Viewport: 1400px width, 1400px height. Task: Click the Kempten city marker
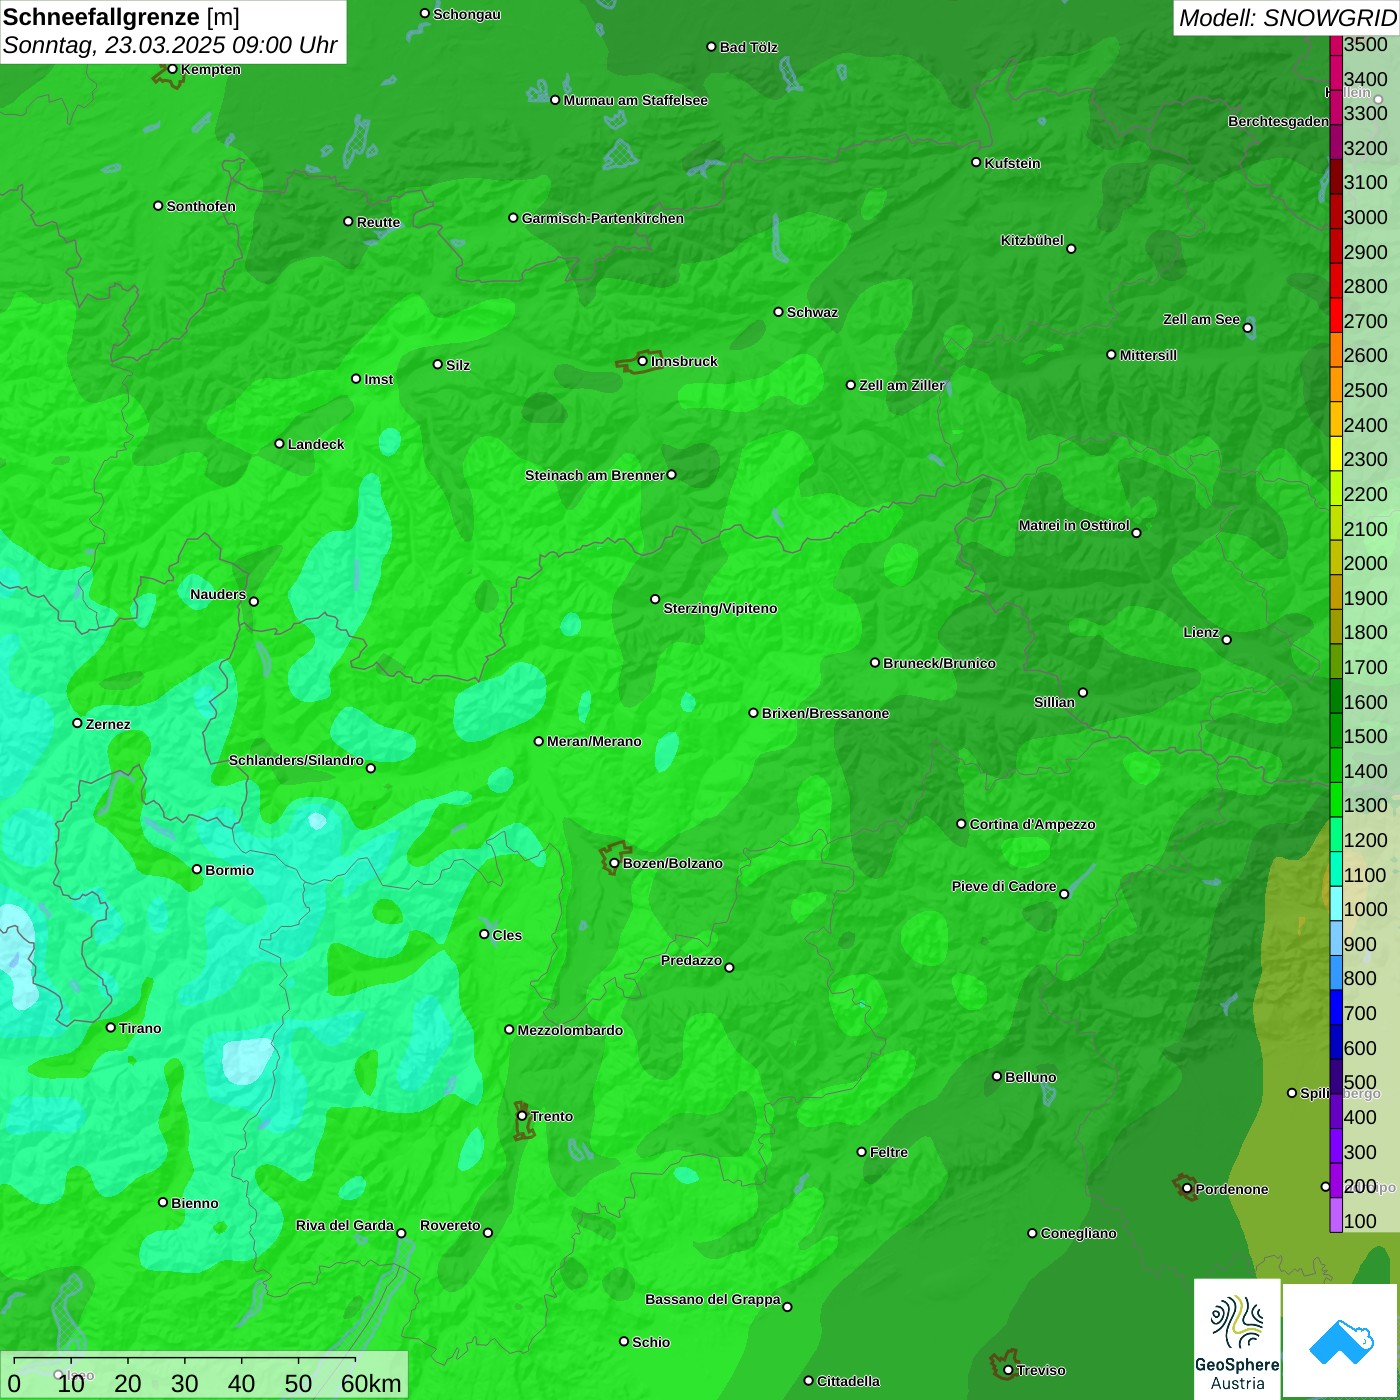(172, 69)
